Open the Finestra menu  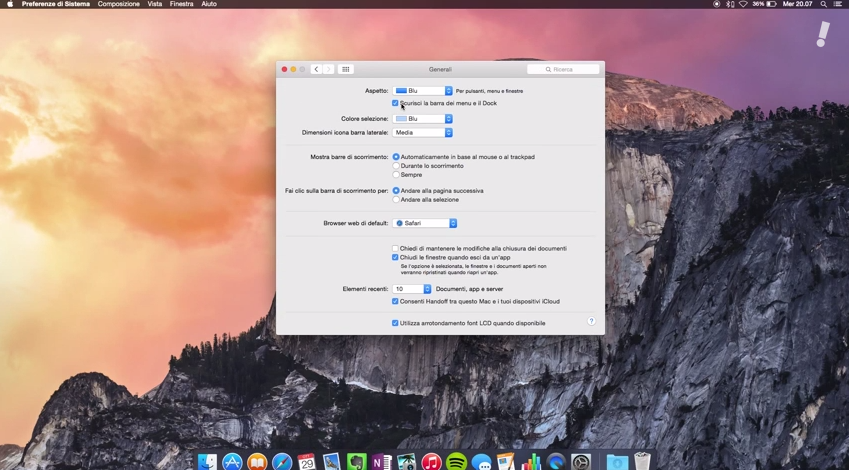pos(181,4)
